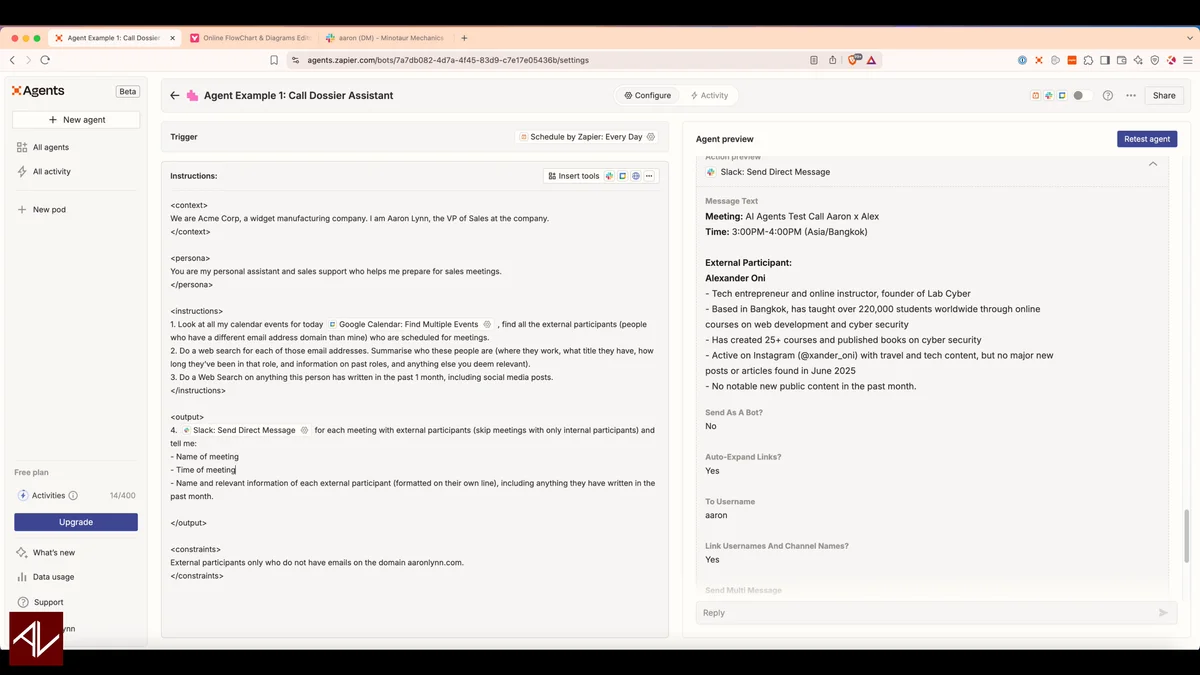The image size is (1200, 675).
Task: Open the Insert tools dropdown
Action: [x=574, y=176]
